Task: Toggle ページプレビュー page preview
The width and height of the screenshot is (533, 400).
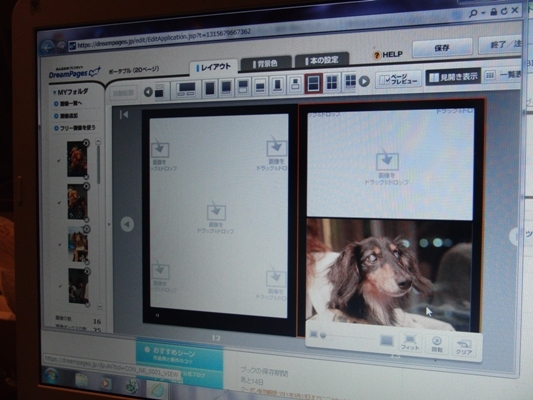Action: click(x=398, y=80)
